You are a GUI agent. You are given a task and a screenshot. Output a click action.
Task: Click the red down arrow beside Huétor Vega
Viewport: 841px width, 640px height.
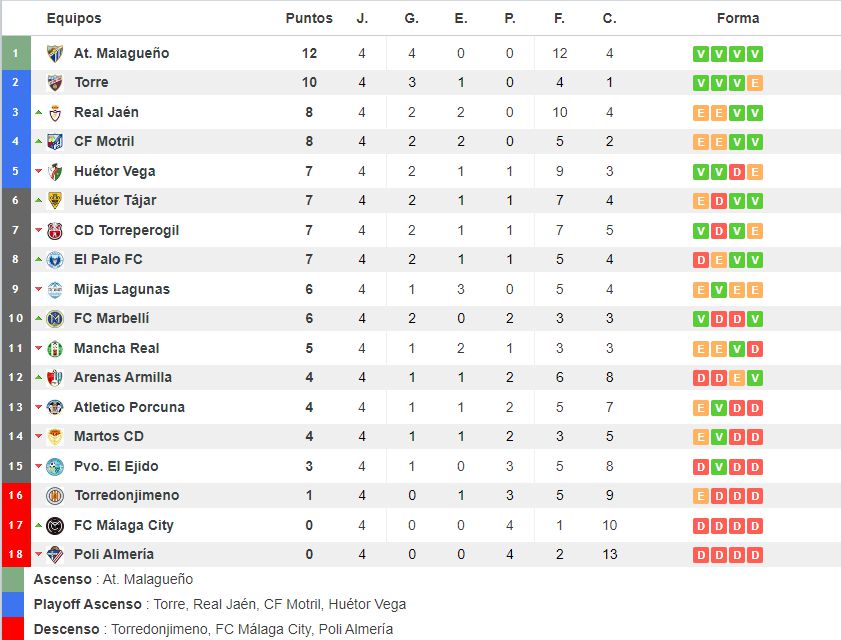point(39,171)
